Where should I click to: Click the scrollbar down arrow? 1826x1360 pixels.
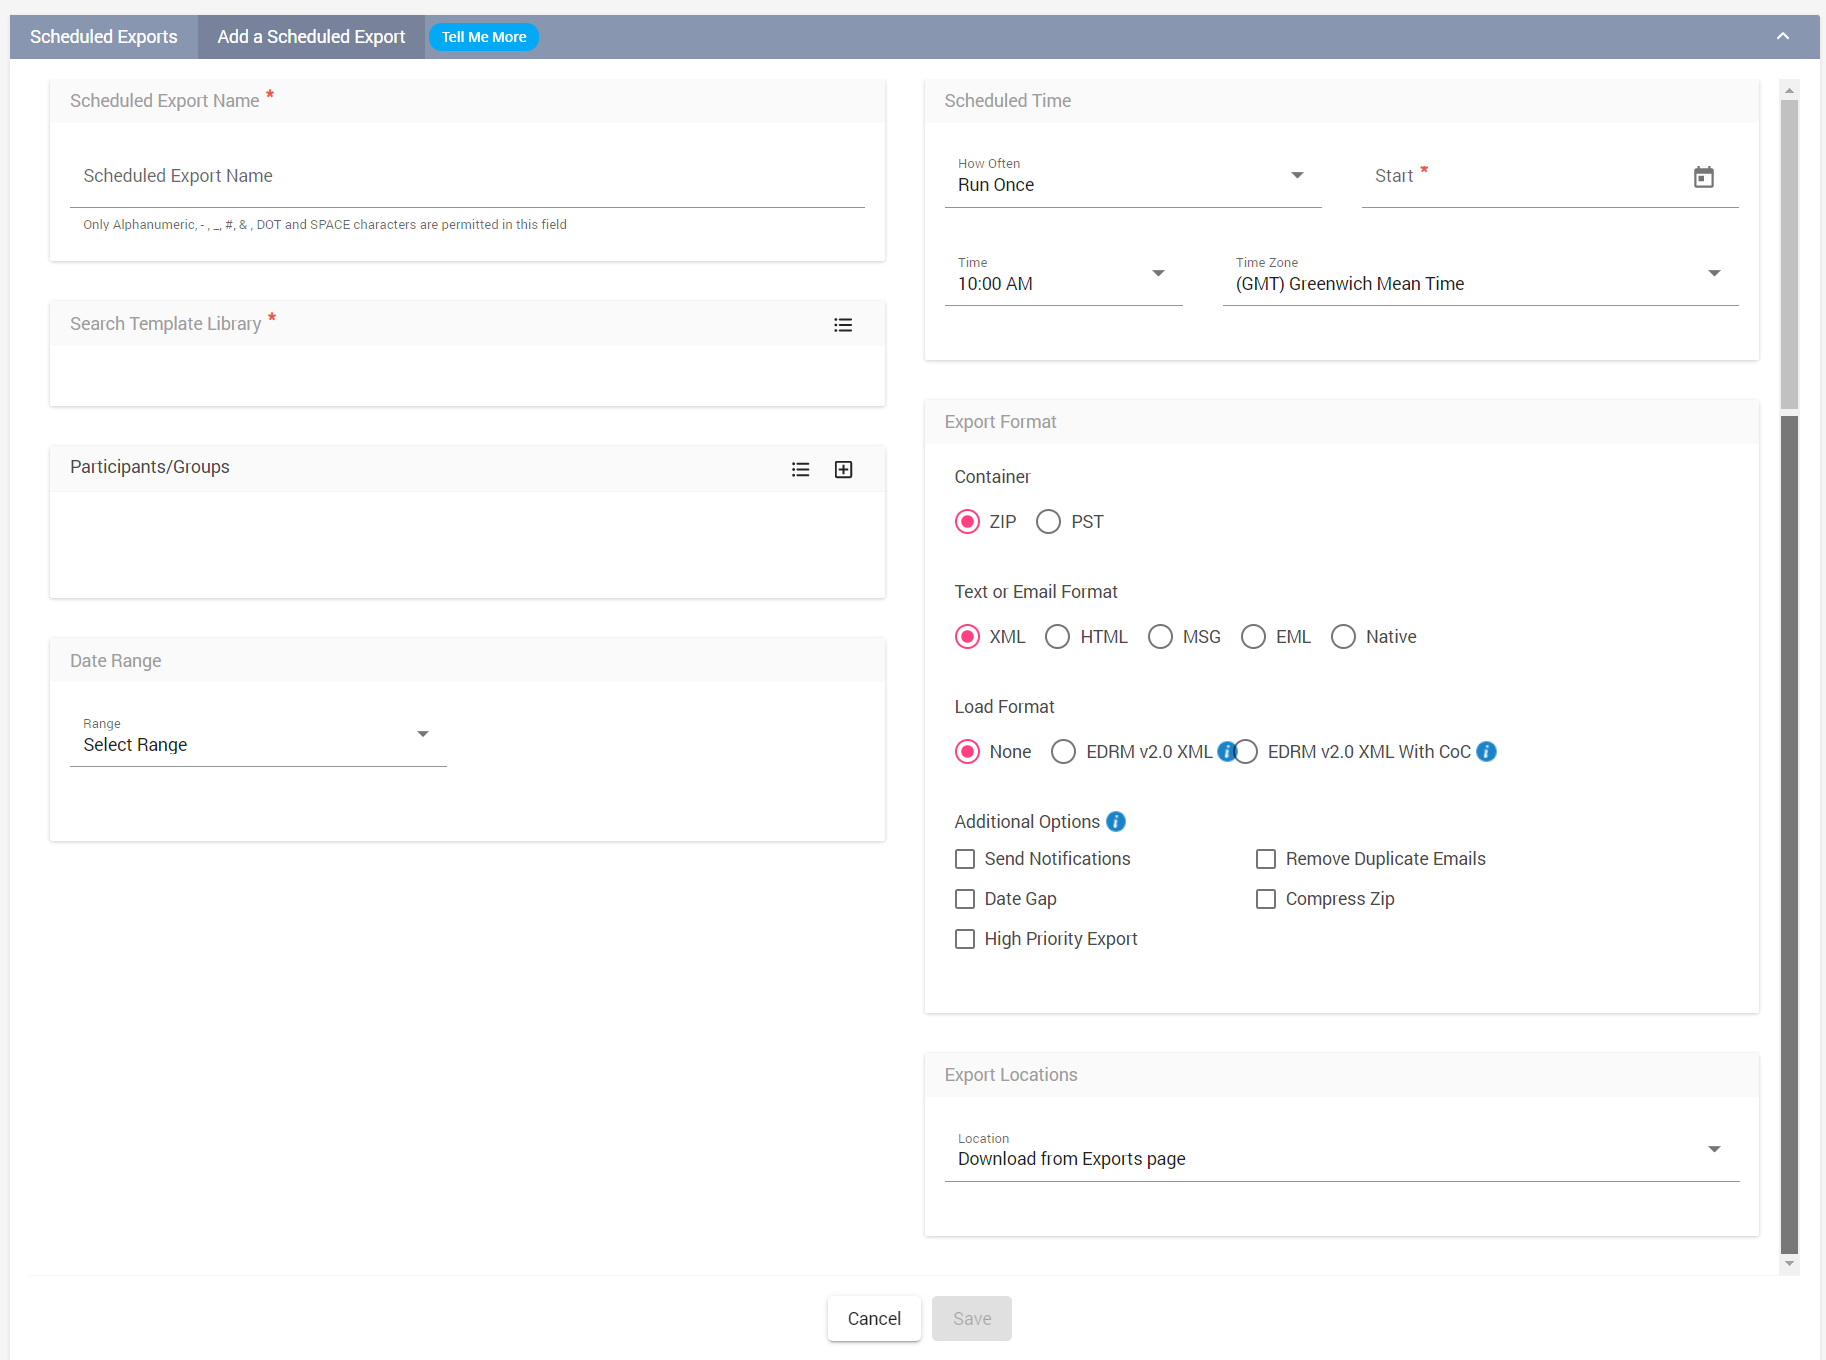point(1789,1264)
